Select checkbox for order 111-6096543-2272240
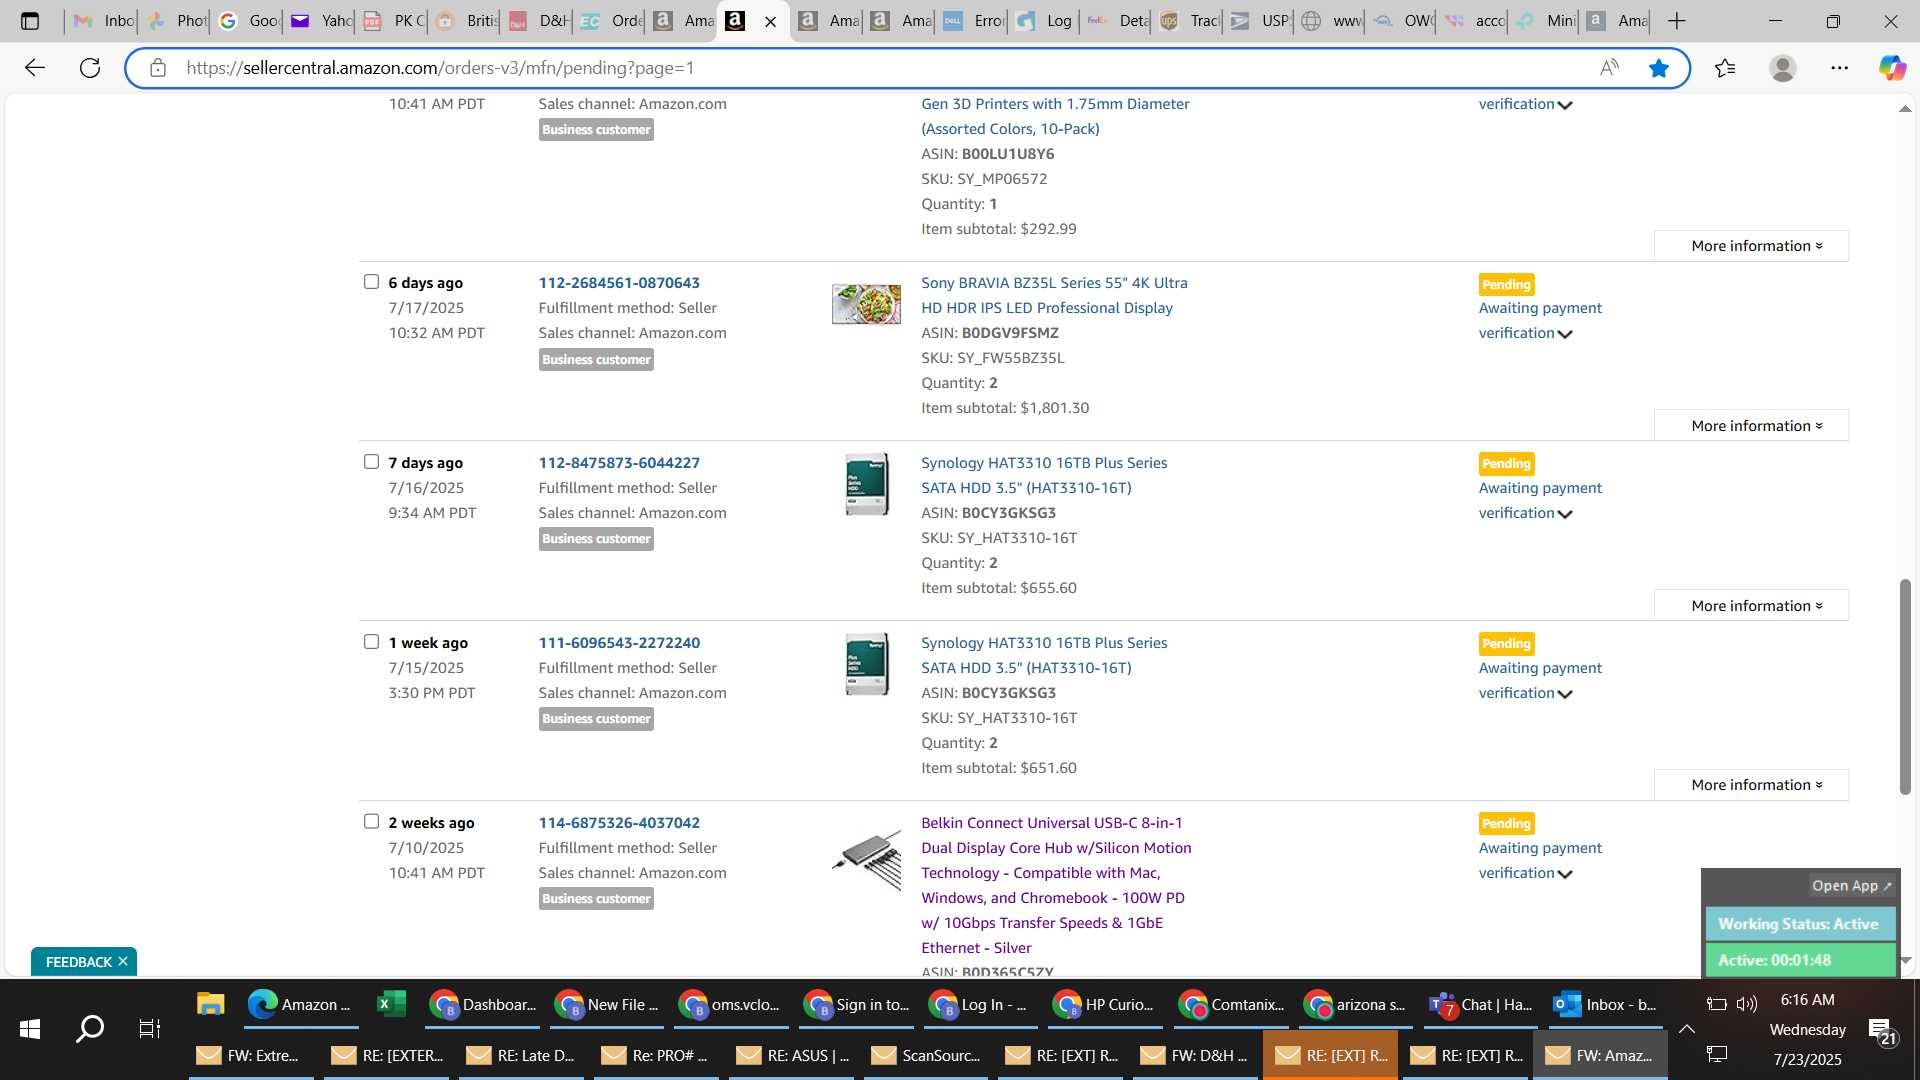 click(371, 642)
